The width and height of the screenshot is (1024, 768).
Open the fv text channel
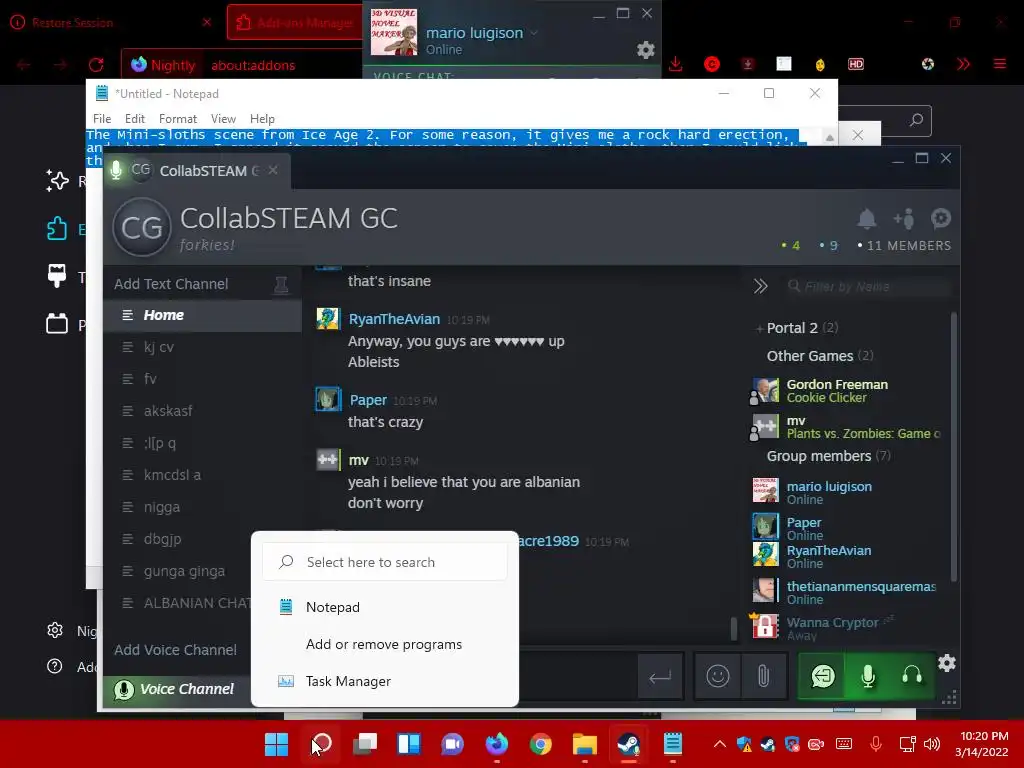(202, 379)
